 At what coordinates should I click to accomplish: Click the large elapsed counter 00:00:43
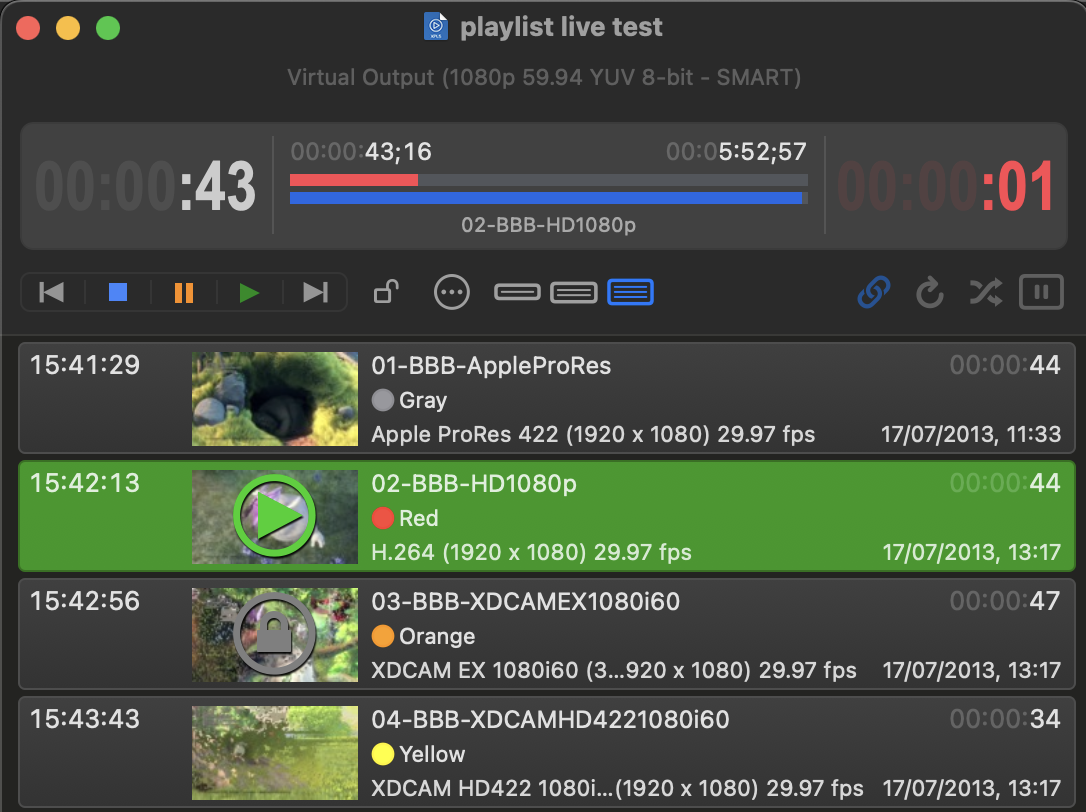pos(145,186)
